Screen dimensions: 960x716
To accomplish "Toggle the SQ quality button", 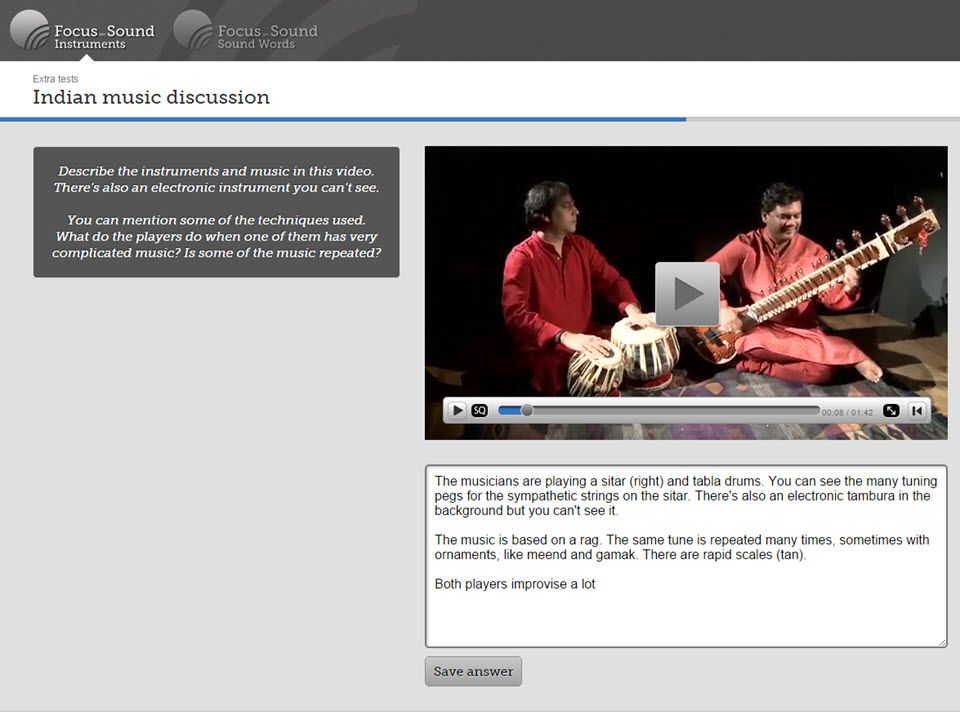I will 479,410.
